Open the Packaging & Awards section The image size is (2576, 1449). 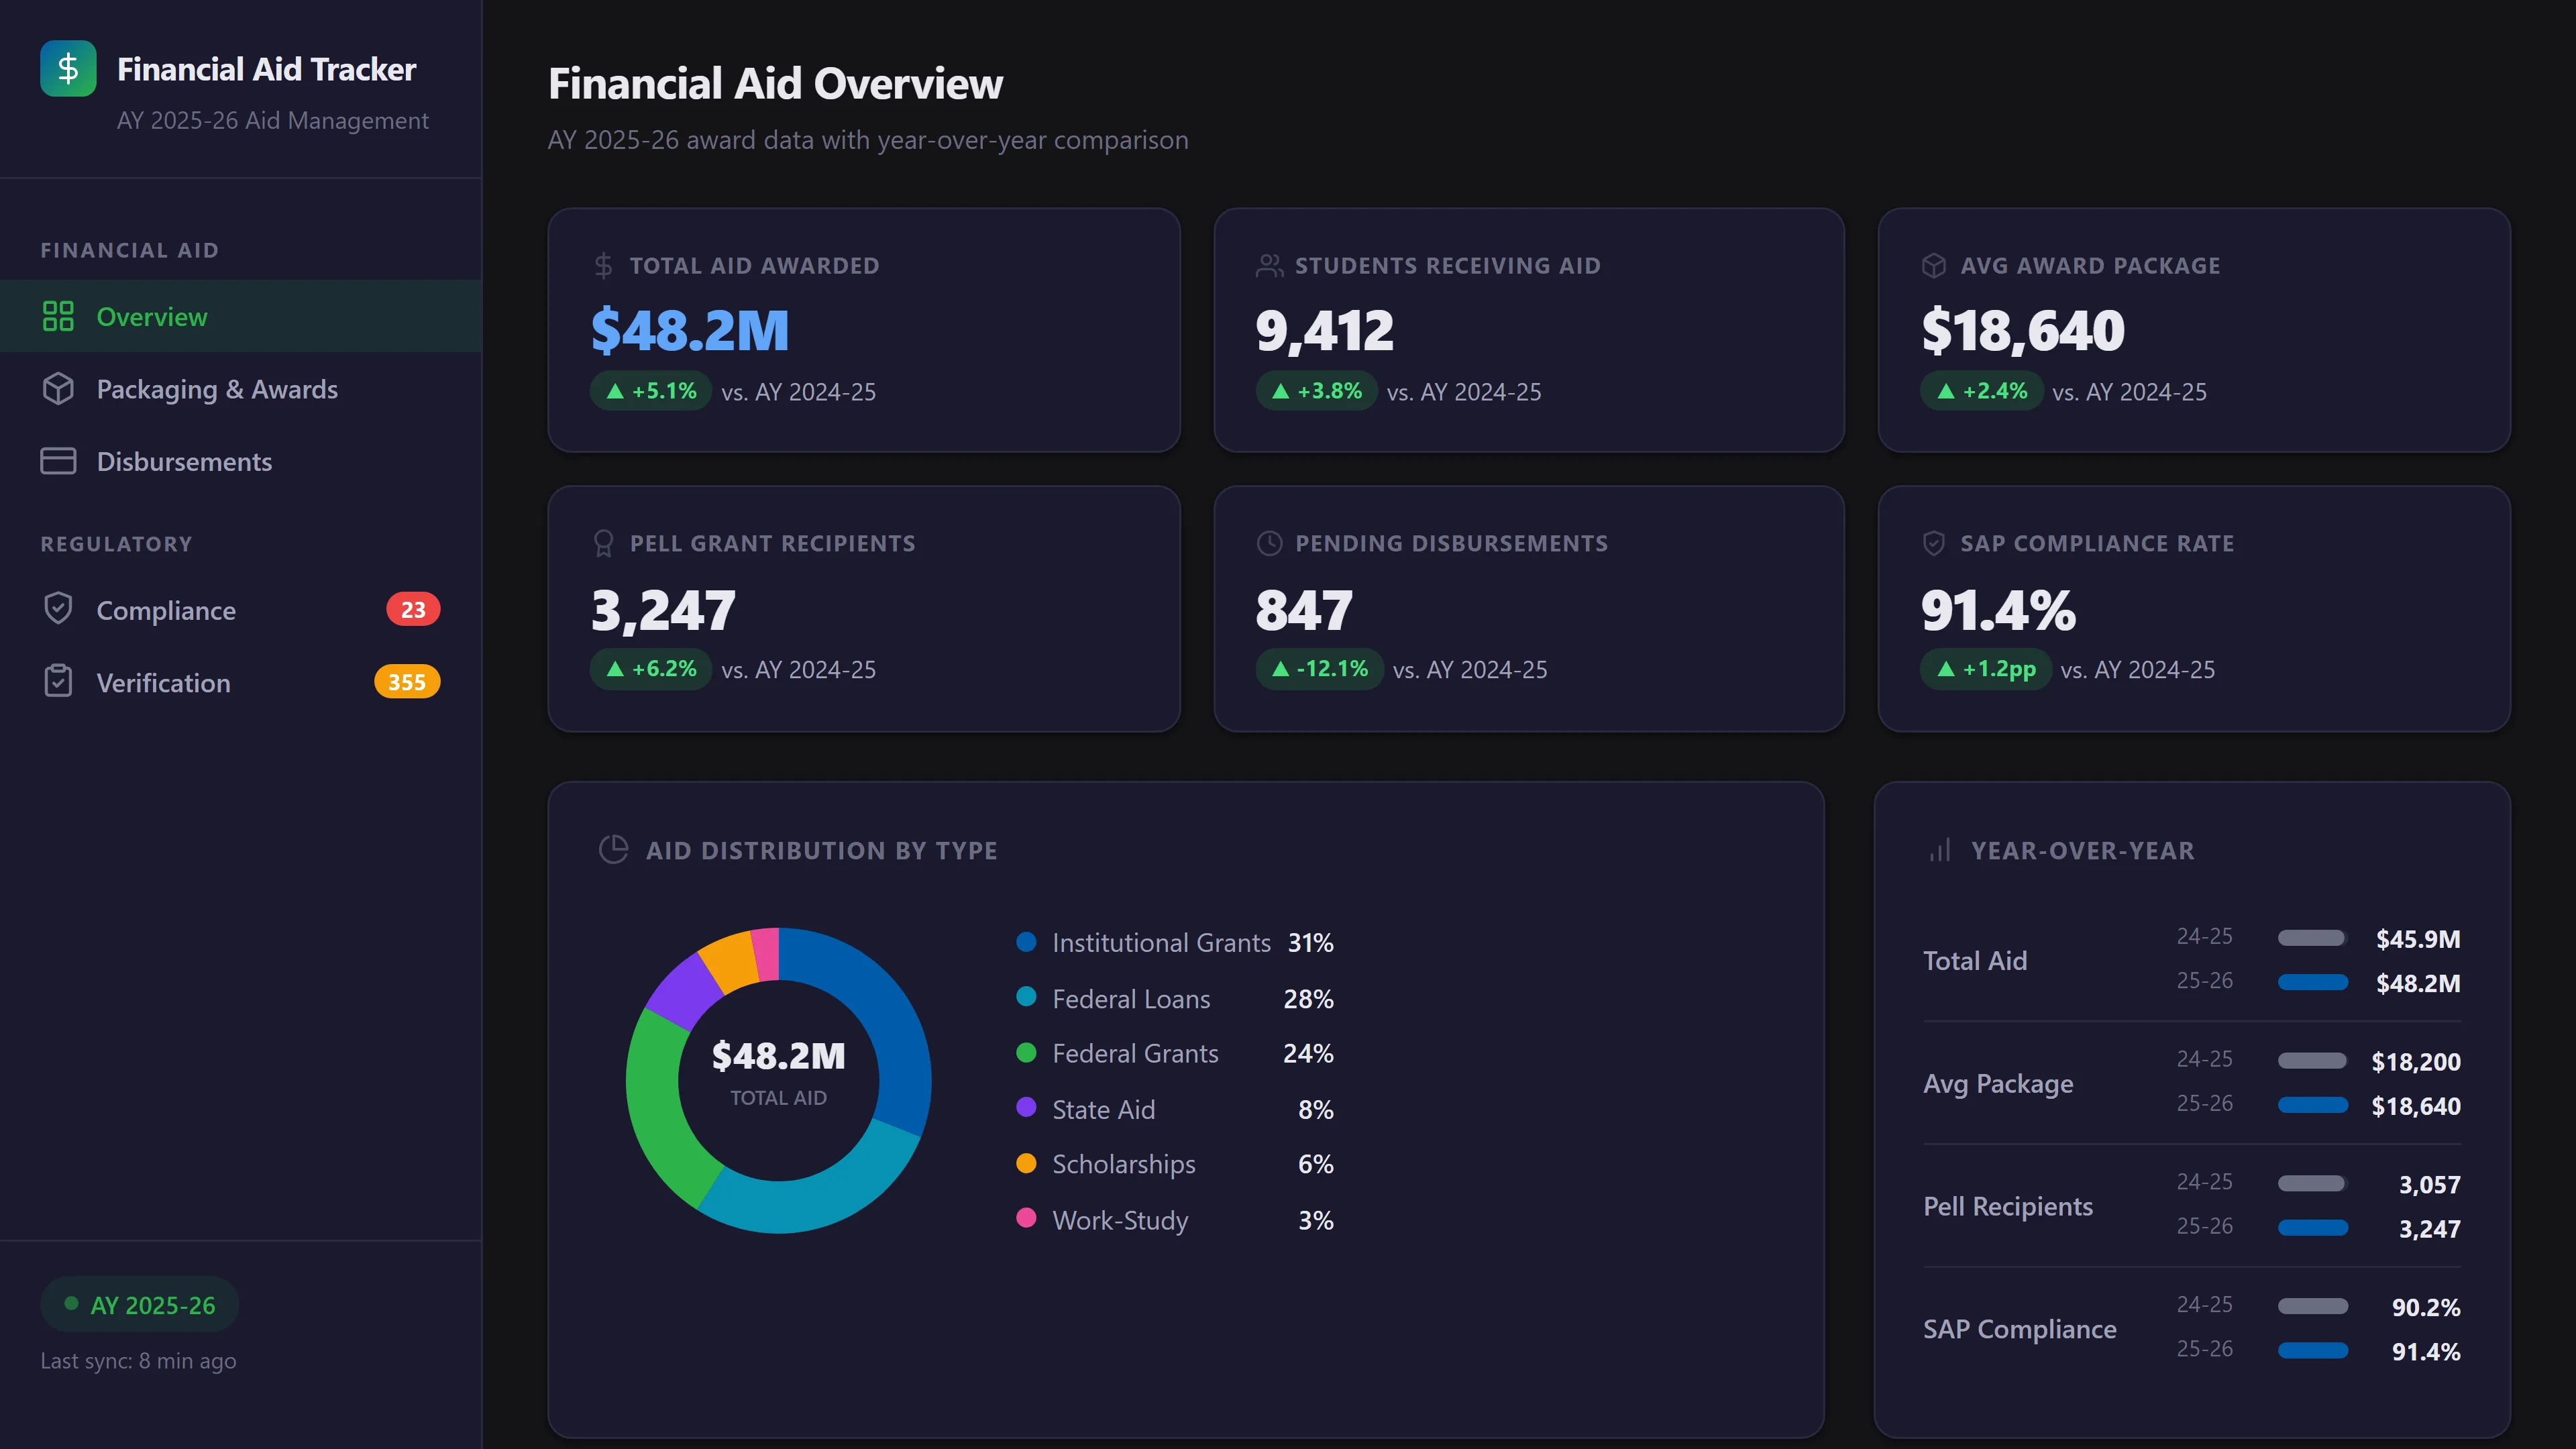click(x=217, y=389)
